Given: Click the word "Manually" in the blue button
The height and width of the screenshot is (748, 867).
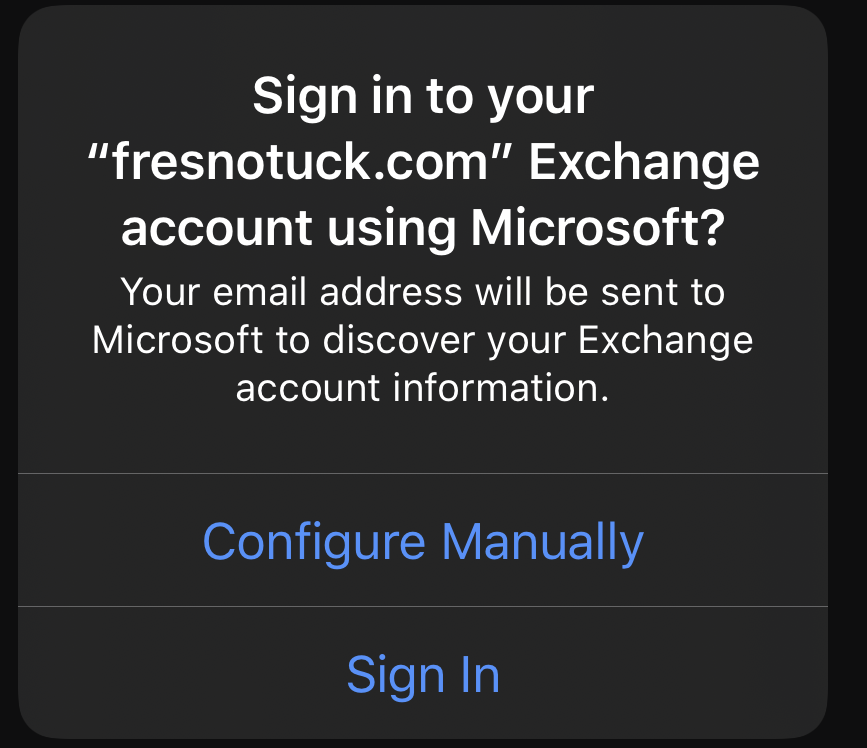Looking at the screenshot, I should tap(542, 542).
